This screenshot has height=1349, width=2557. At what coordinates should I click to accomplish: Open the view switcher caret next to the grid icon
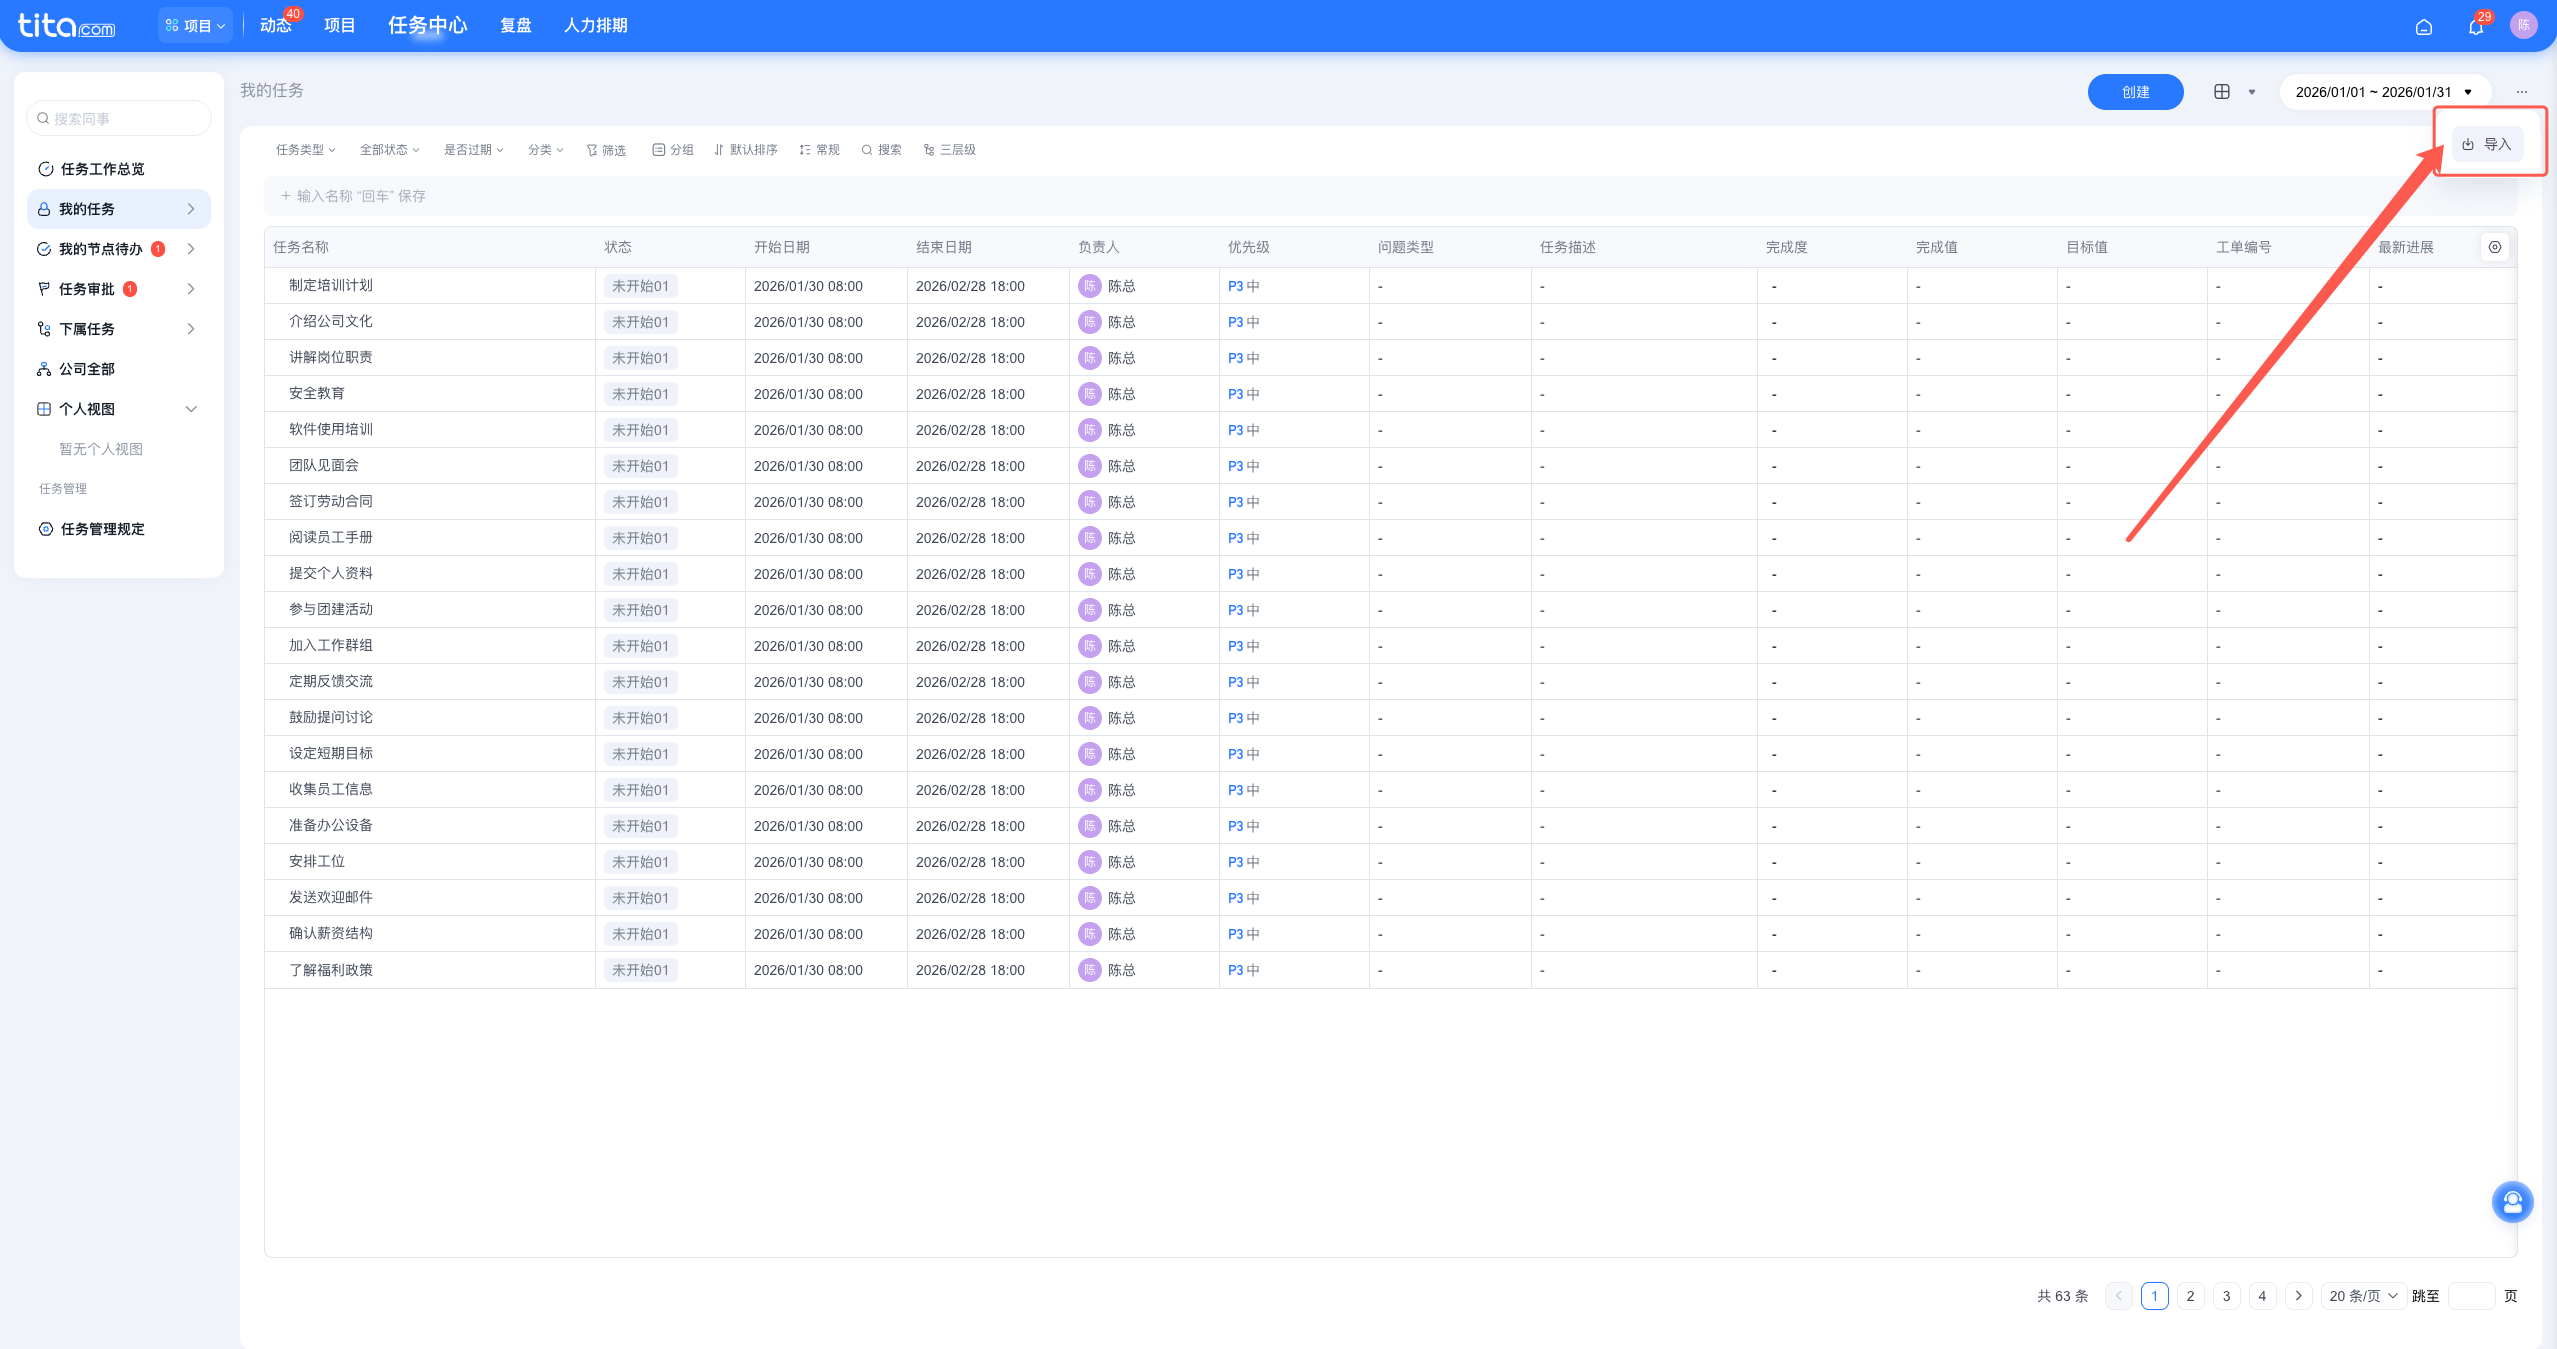(x=2252, y=92)
